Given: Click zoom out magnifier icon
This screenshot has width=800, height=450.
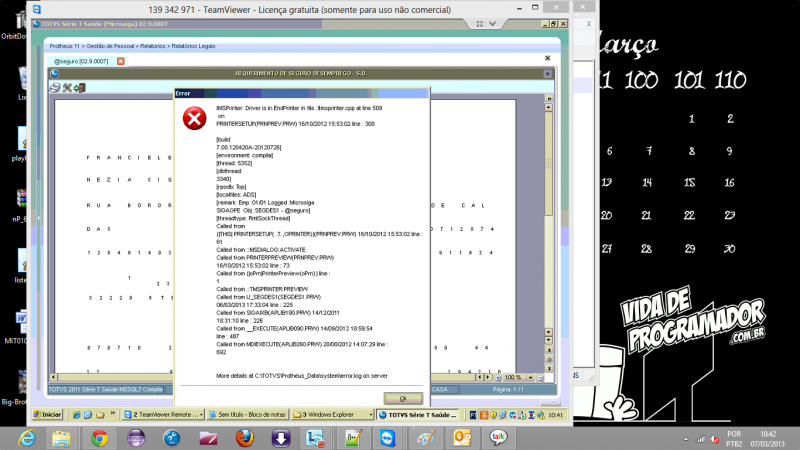Looking at the screenshot, I should (540, 378).
